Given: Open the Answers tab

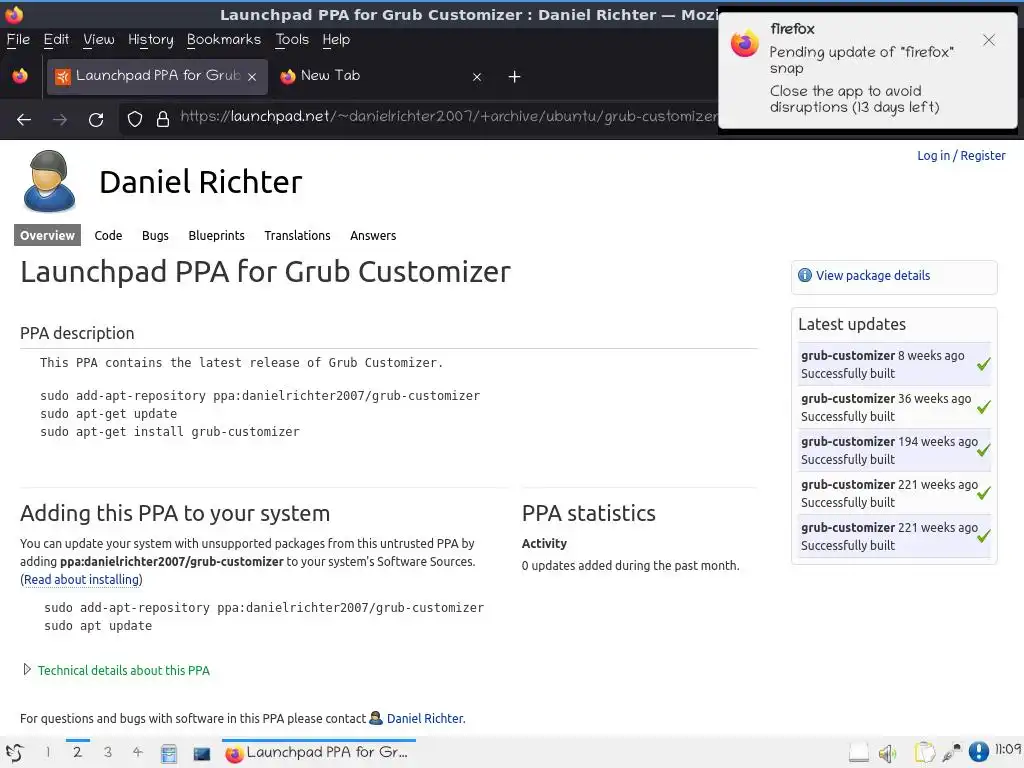Looking at the screenshot, I should tap(373, 235).
